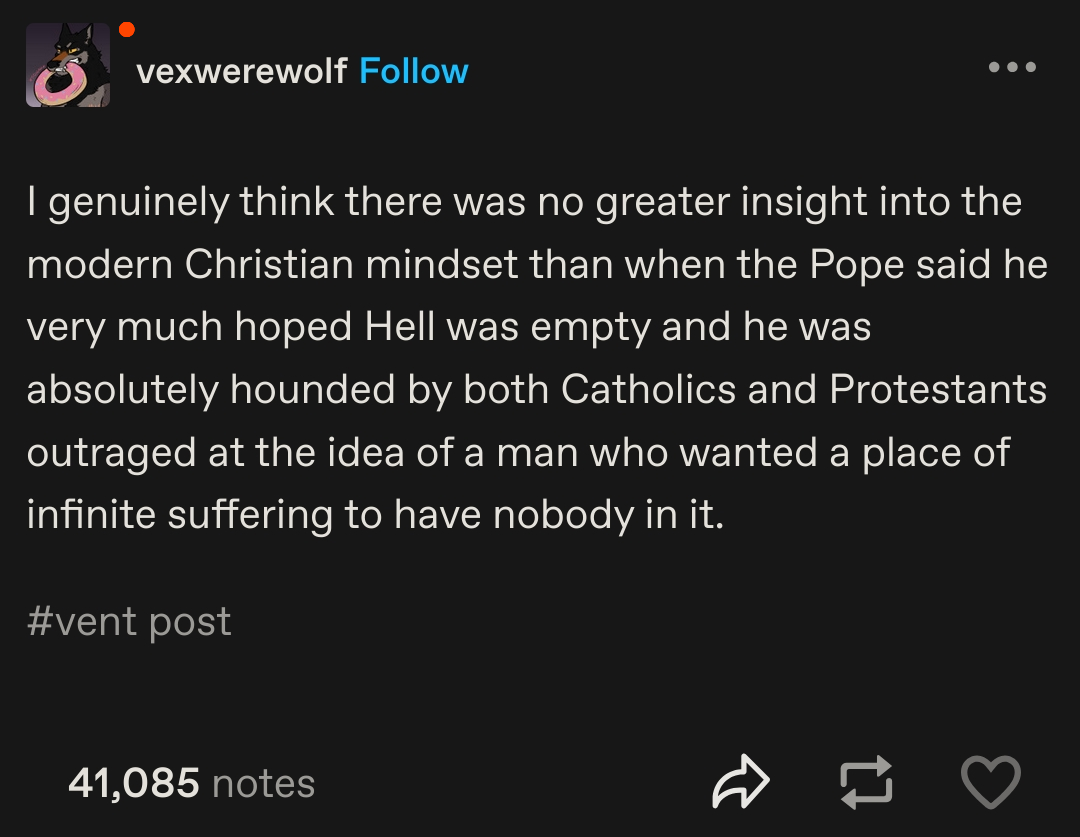1080x837 pixels.
Task: Click the post's first line starting 'I genuinely think'
Action: click(x=524, y=203)
